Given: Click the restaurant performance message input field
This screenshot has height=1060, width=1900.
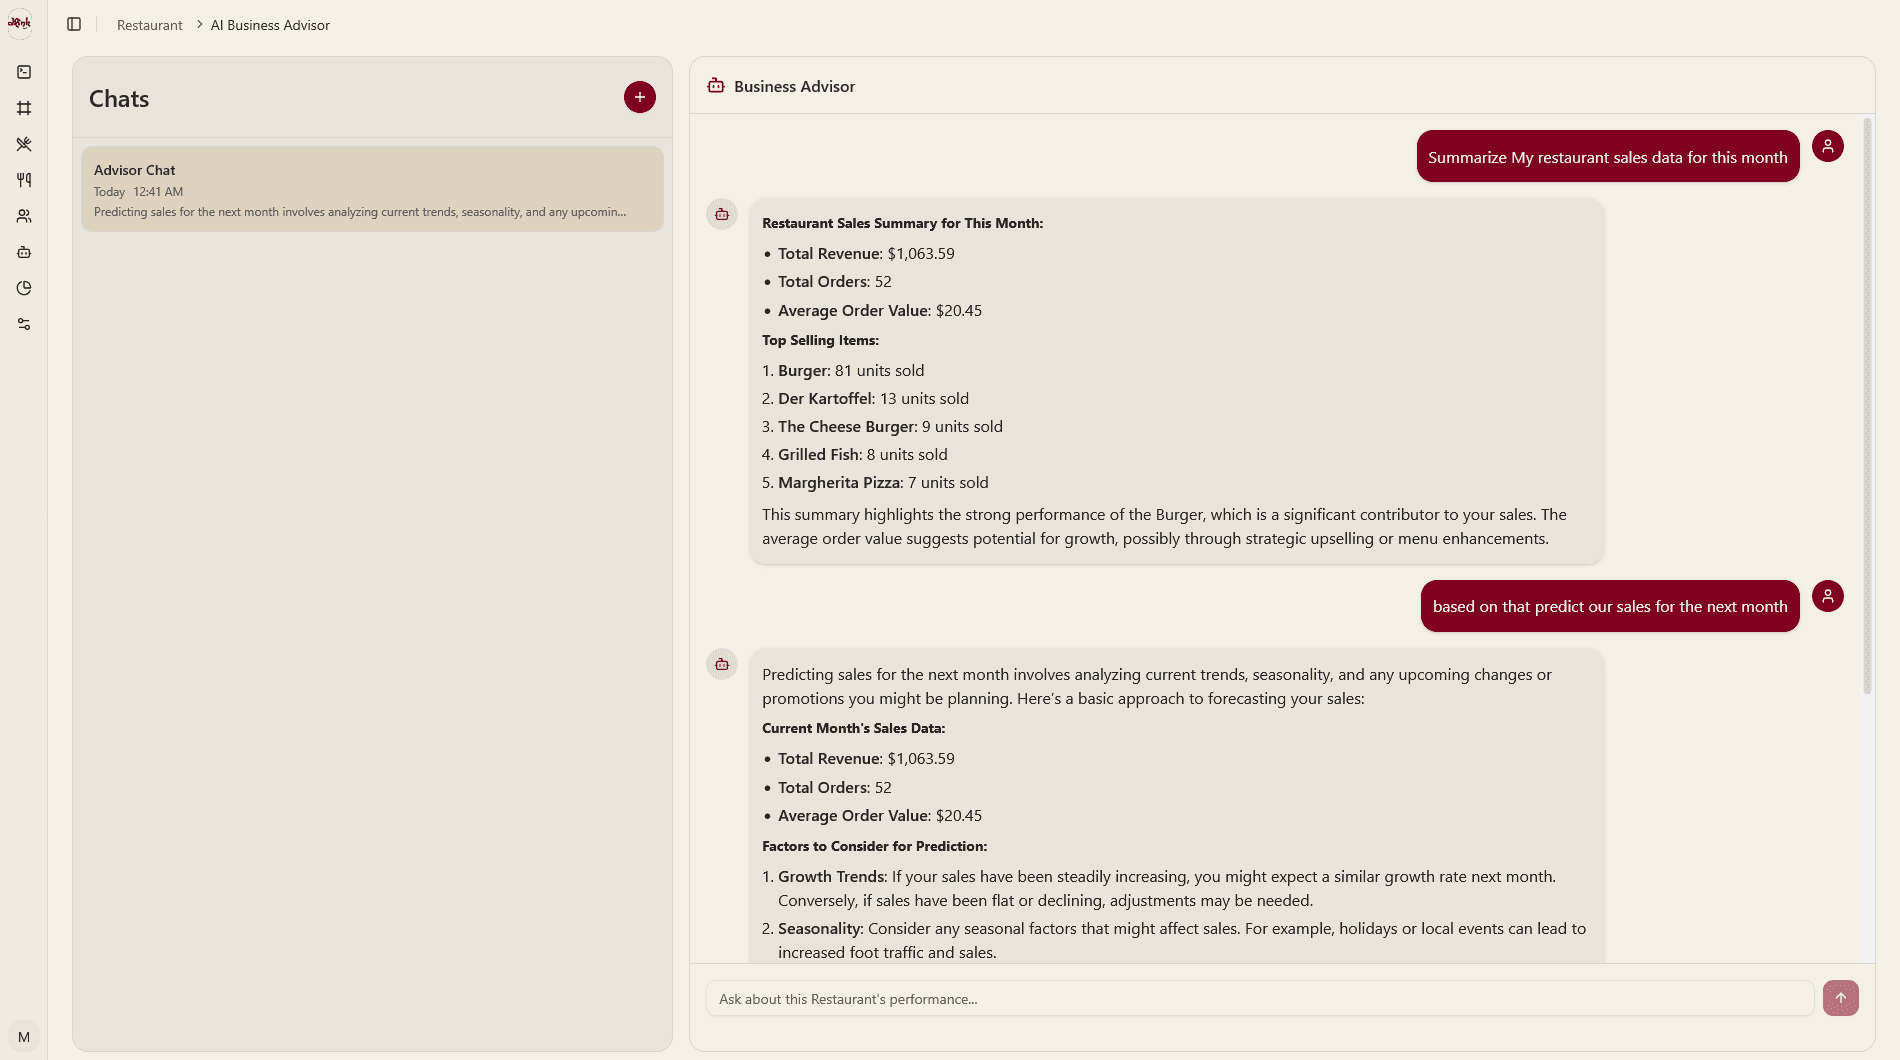Looking at the screenshot, I should coord(1260,999).
